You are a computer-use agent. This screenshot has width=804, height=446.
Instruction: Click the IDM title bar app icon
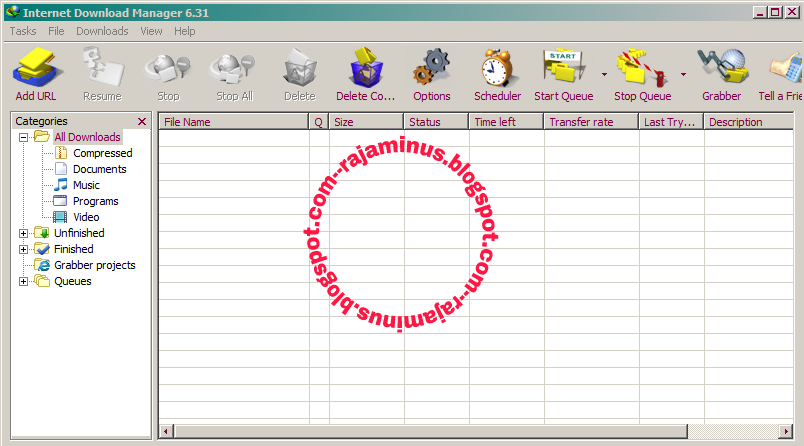point(13,12)
